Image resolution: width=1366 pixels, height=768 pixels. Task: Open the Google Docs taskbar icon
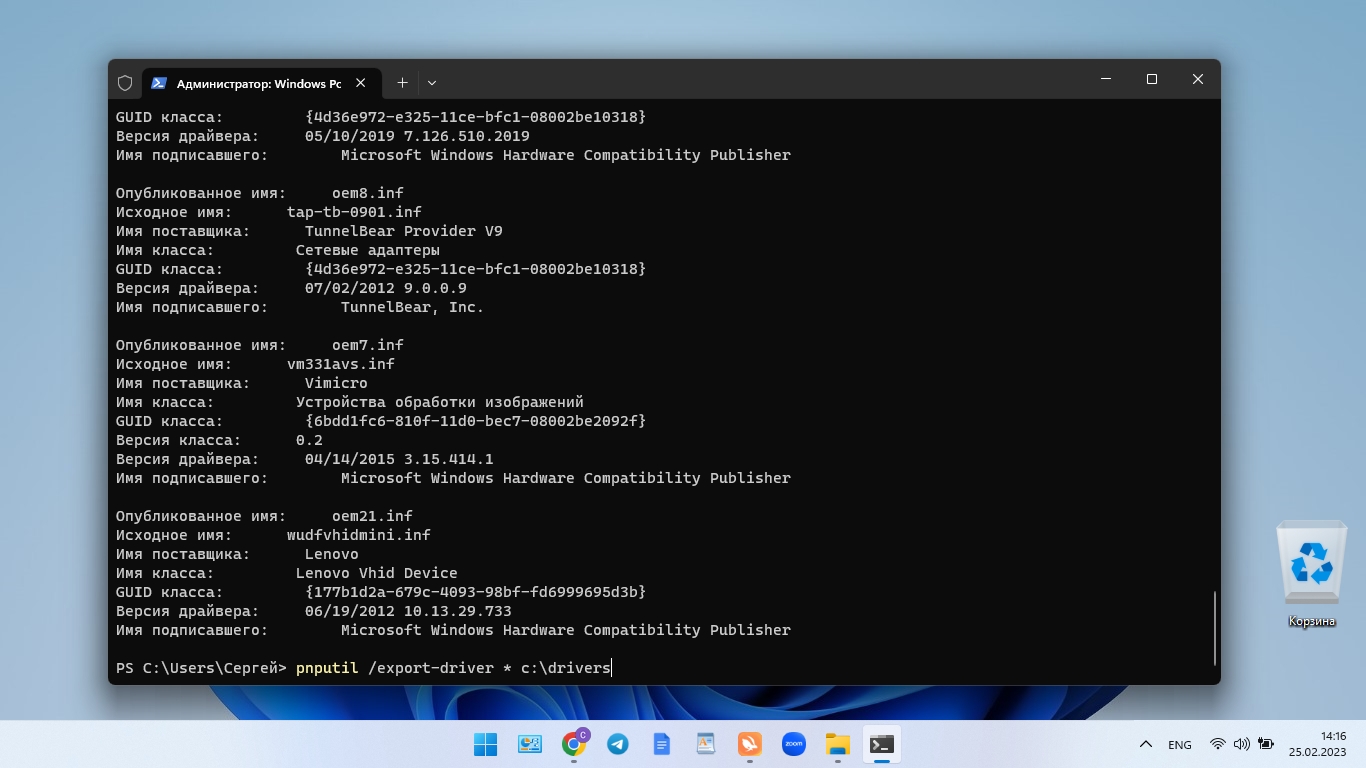[x=661, y=744]
